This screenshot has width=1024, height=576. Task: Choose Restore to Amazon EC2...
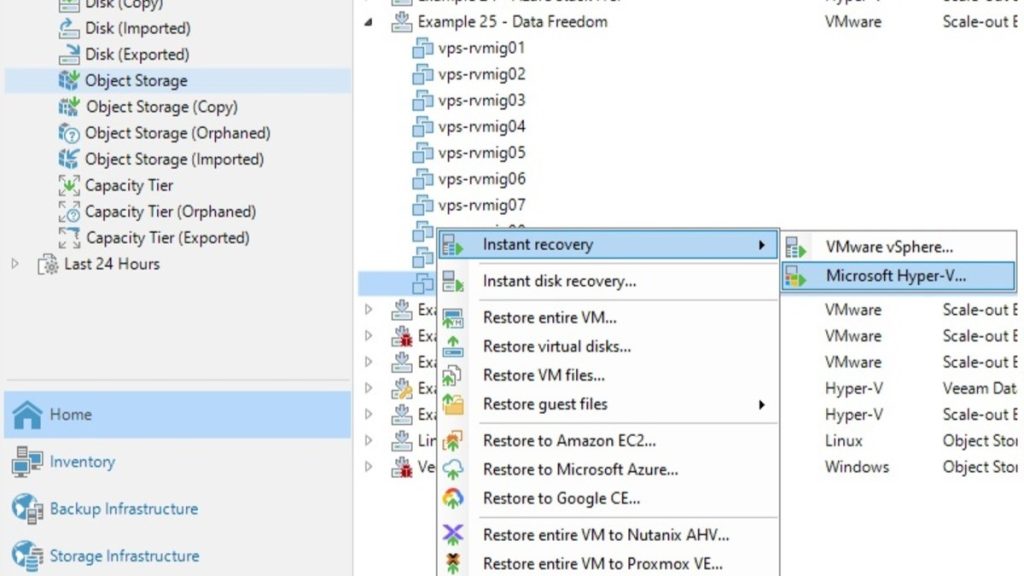(609, 441)
